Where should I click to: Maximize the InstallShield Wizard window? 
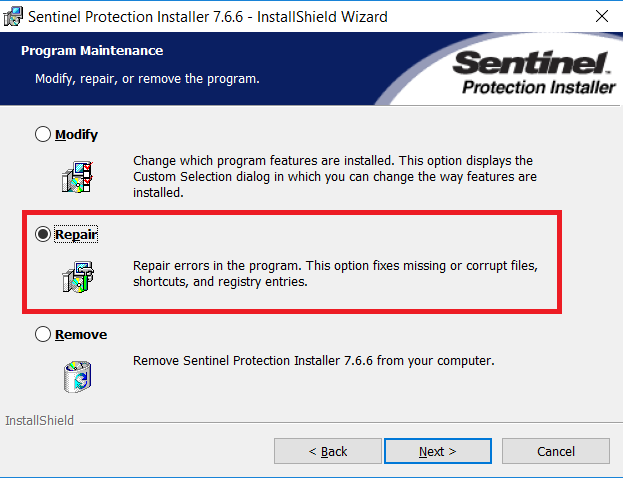pyautogui.click(x=555, y=16)
